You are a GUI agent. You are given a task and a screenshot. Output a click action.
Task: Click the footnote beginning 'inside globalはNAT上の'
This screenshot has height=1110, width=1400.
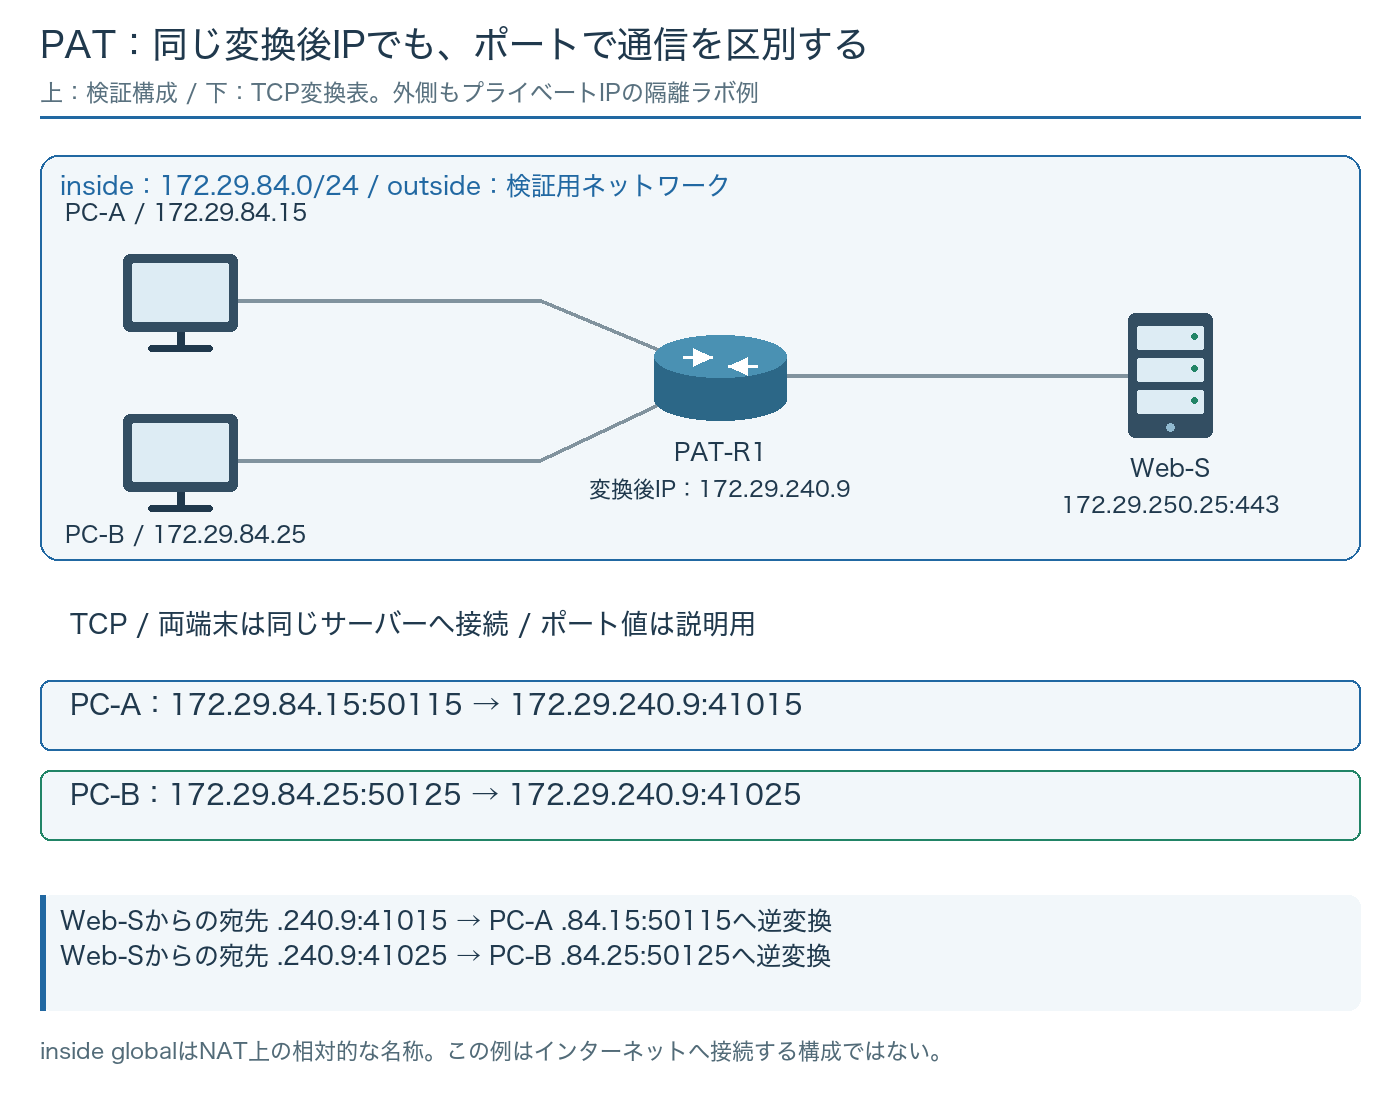[x=491, y=1052]
